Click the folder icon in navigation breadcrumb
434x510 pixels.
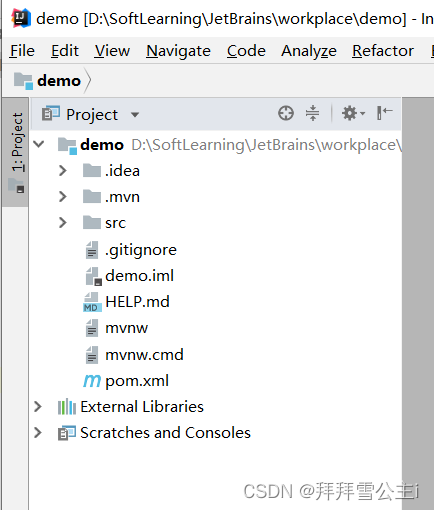[x=23, y=81]
